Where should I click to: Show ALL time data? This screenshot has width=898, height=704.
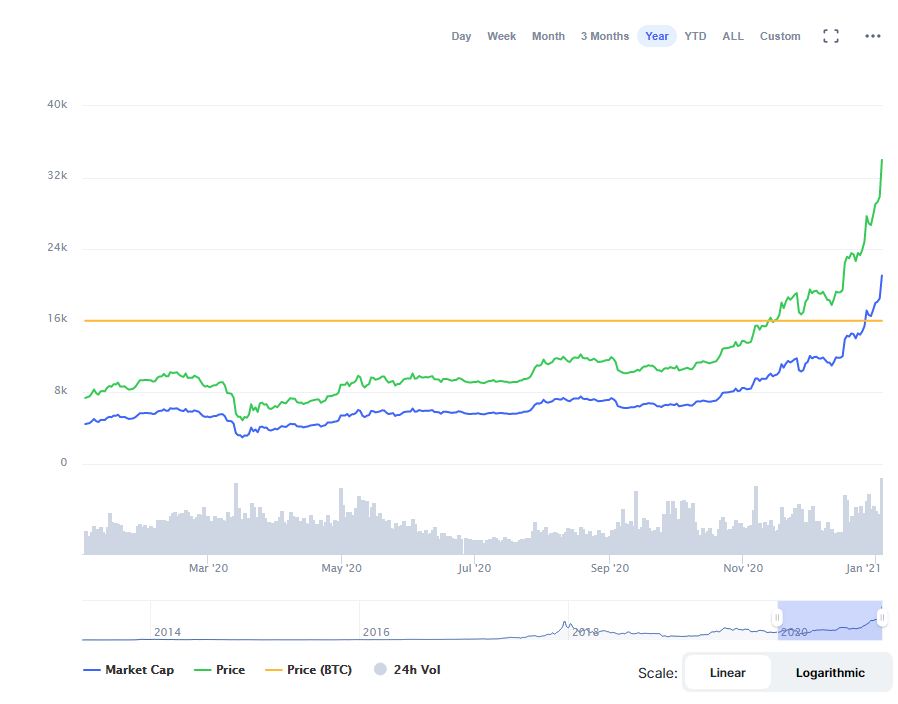click(x=733, y=36)
